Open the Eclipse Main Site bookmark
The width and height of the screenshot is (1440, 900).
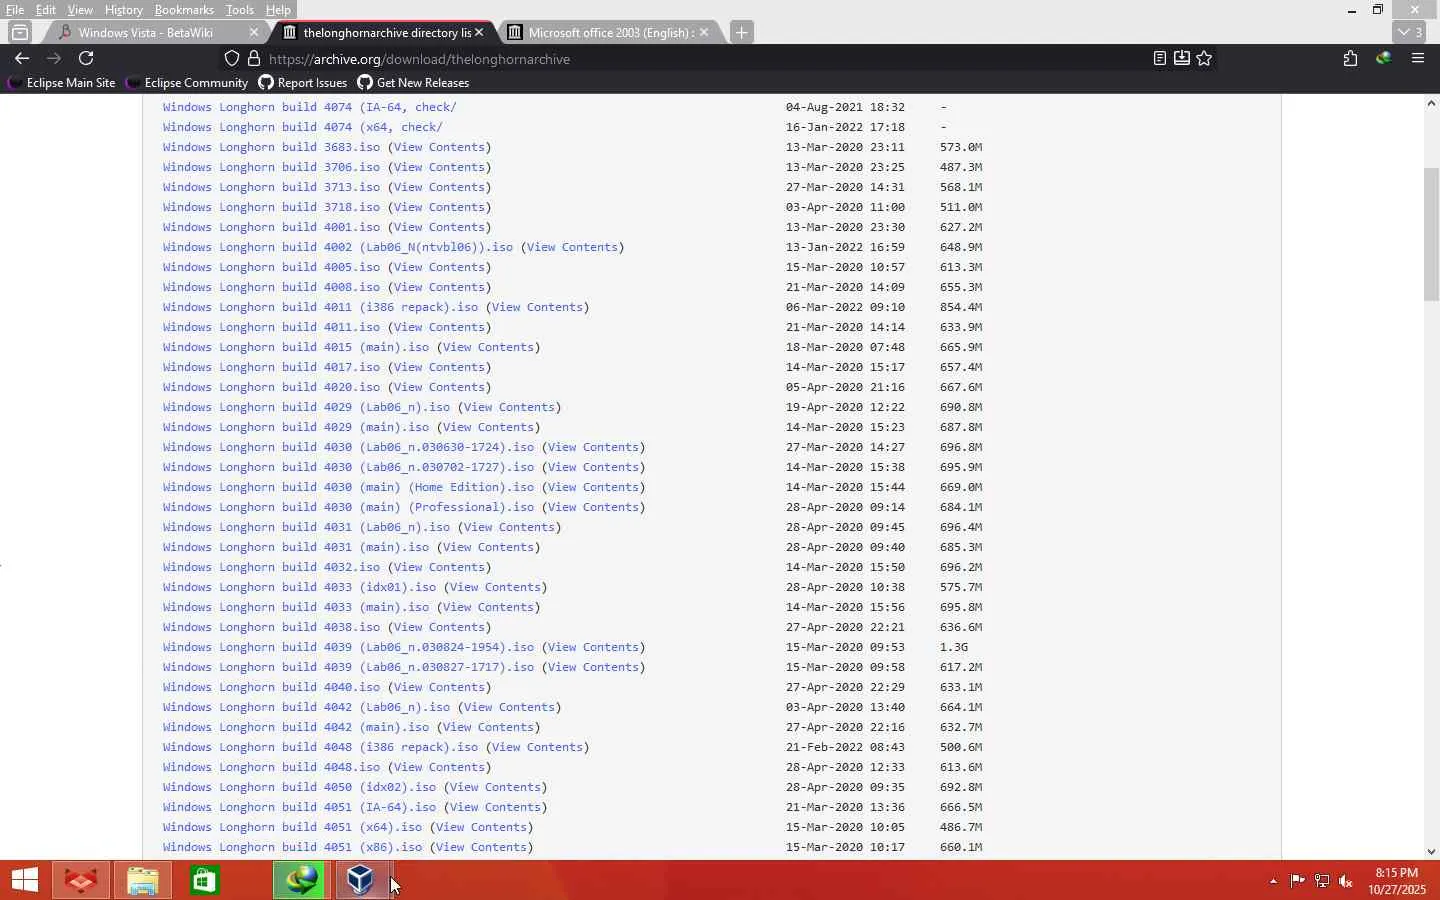[x=61, y=83]
